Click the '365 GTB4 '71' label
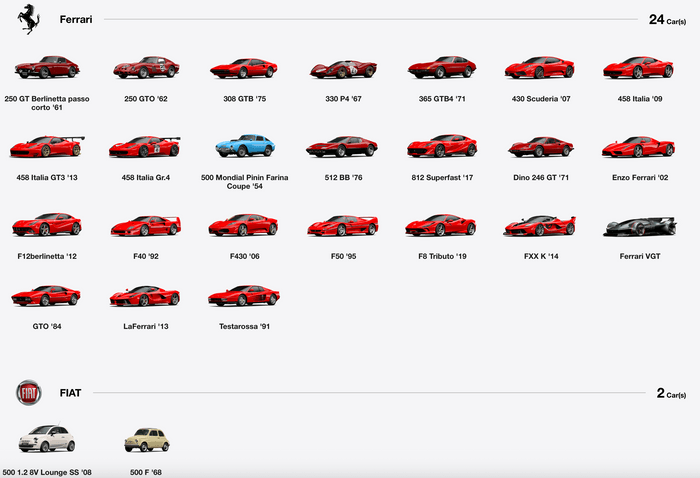 coord(442,99)
